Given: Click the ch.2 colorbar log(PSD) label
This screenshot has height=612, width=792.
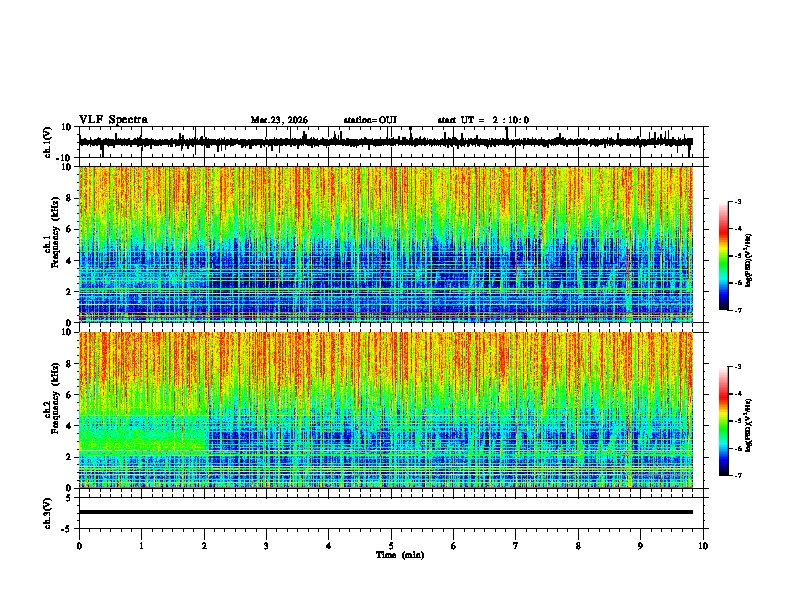Looking at the screenshot, I should 749,425.
